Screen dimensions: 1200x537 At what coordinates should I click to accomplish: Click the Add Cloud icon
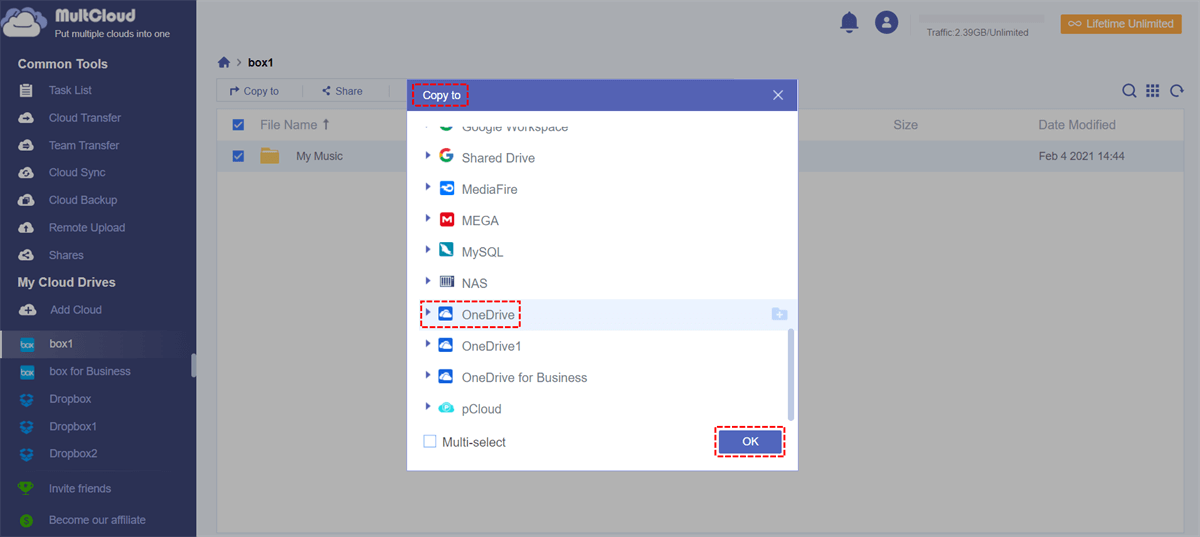(28, 310)
